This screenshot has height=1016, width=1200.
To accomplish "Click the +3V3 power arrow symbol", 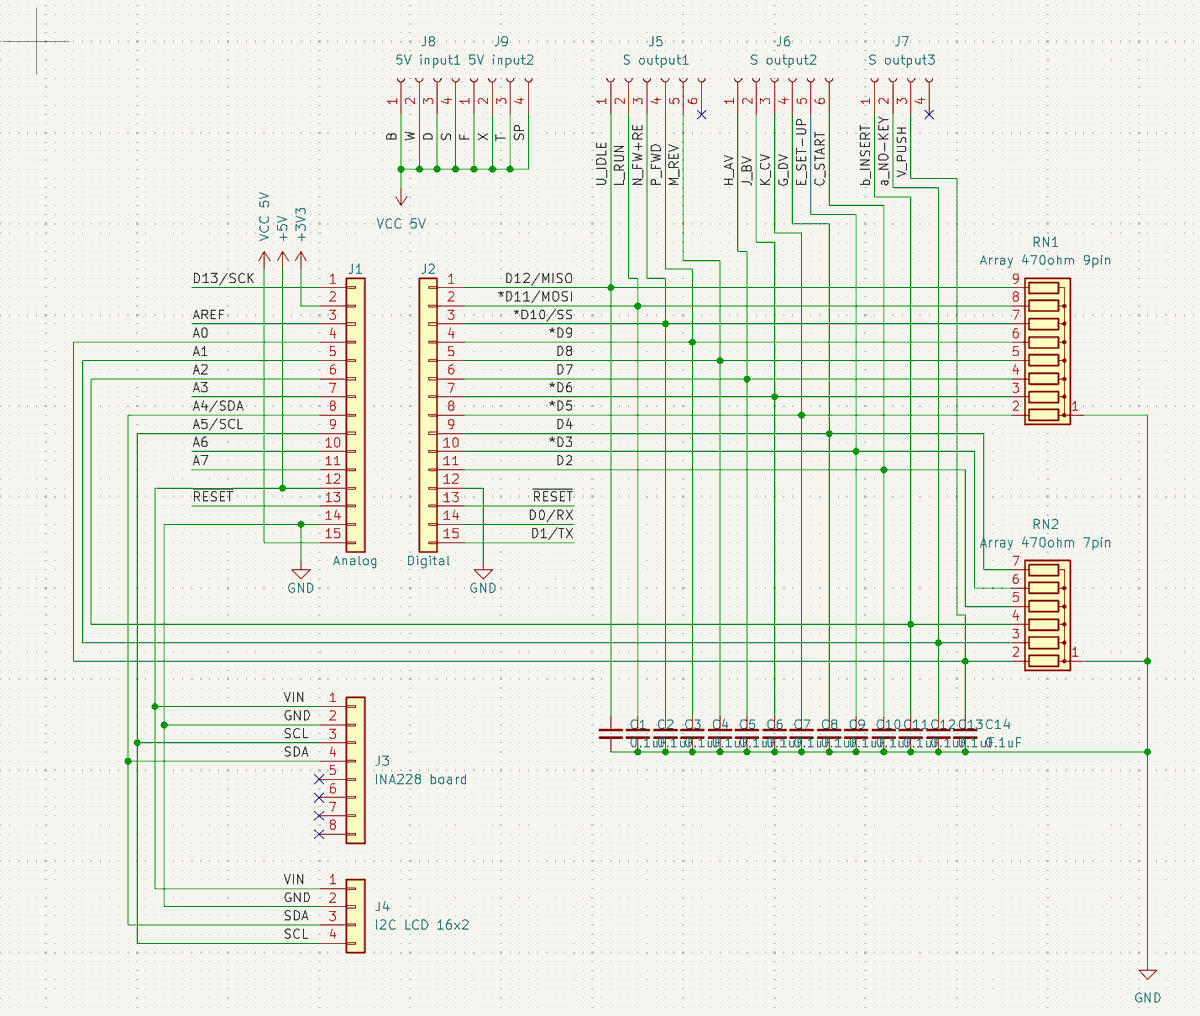I will [301, 259].
